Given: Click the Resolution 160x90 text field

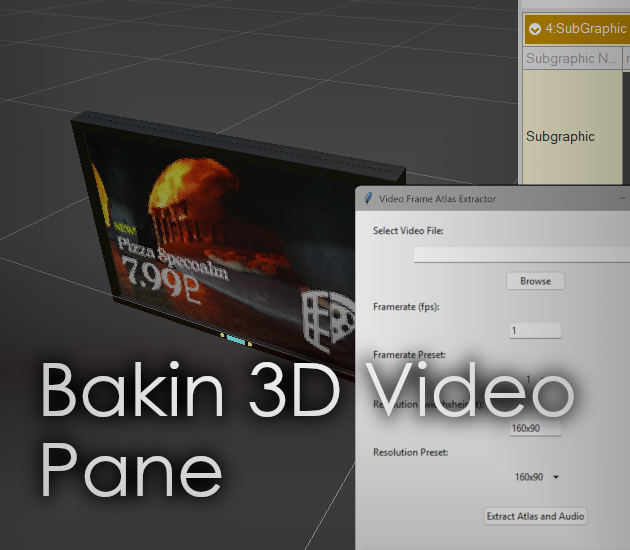Looking at the screenshot, I should pyautogui.click(x=535, y=429).
